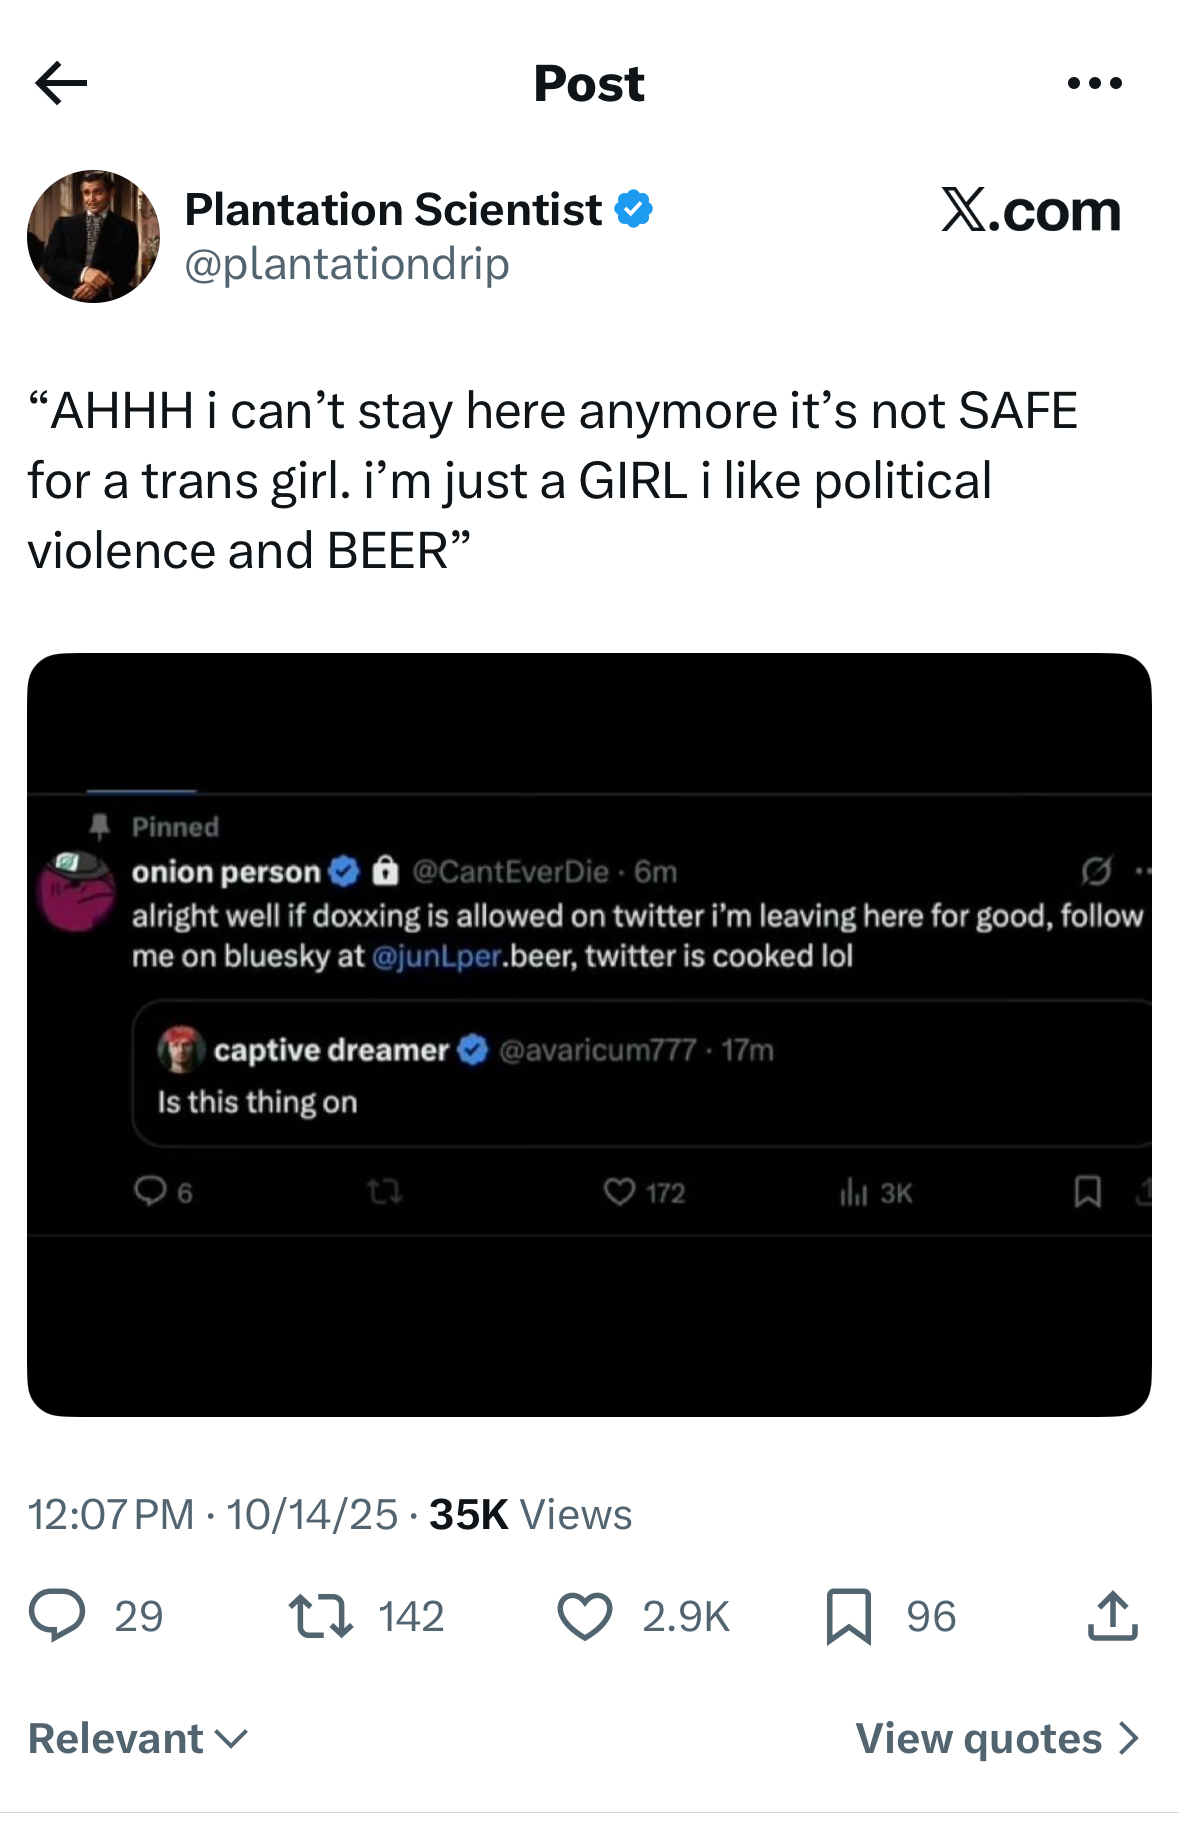Tap the back arrow icon
1179x1823 pixels.
click(x=62, y=83)
